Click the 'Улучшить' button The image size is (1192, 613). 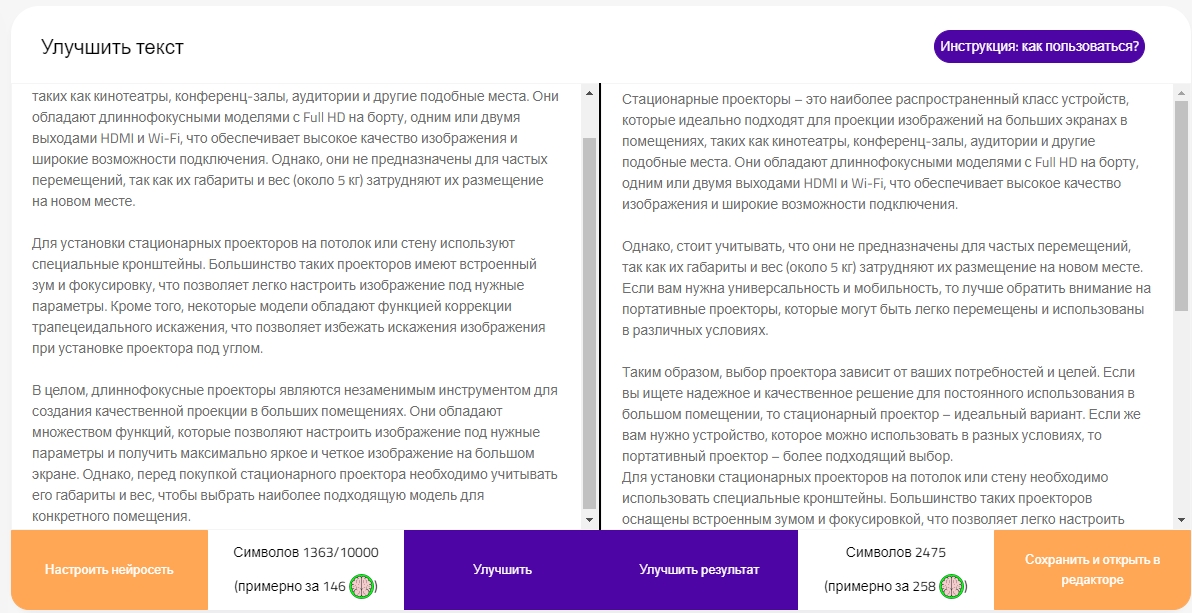pos(502,570)
